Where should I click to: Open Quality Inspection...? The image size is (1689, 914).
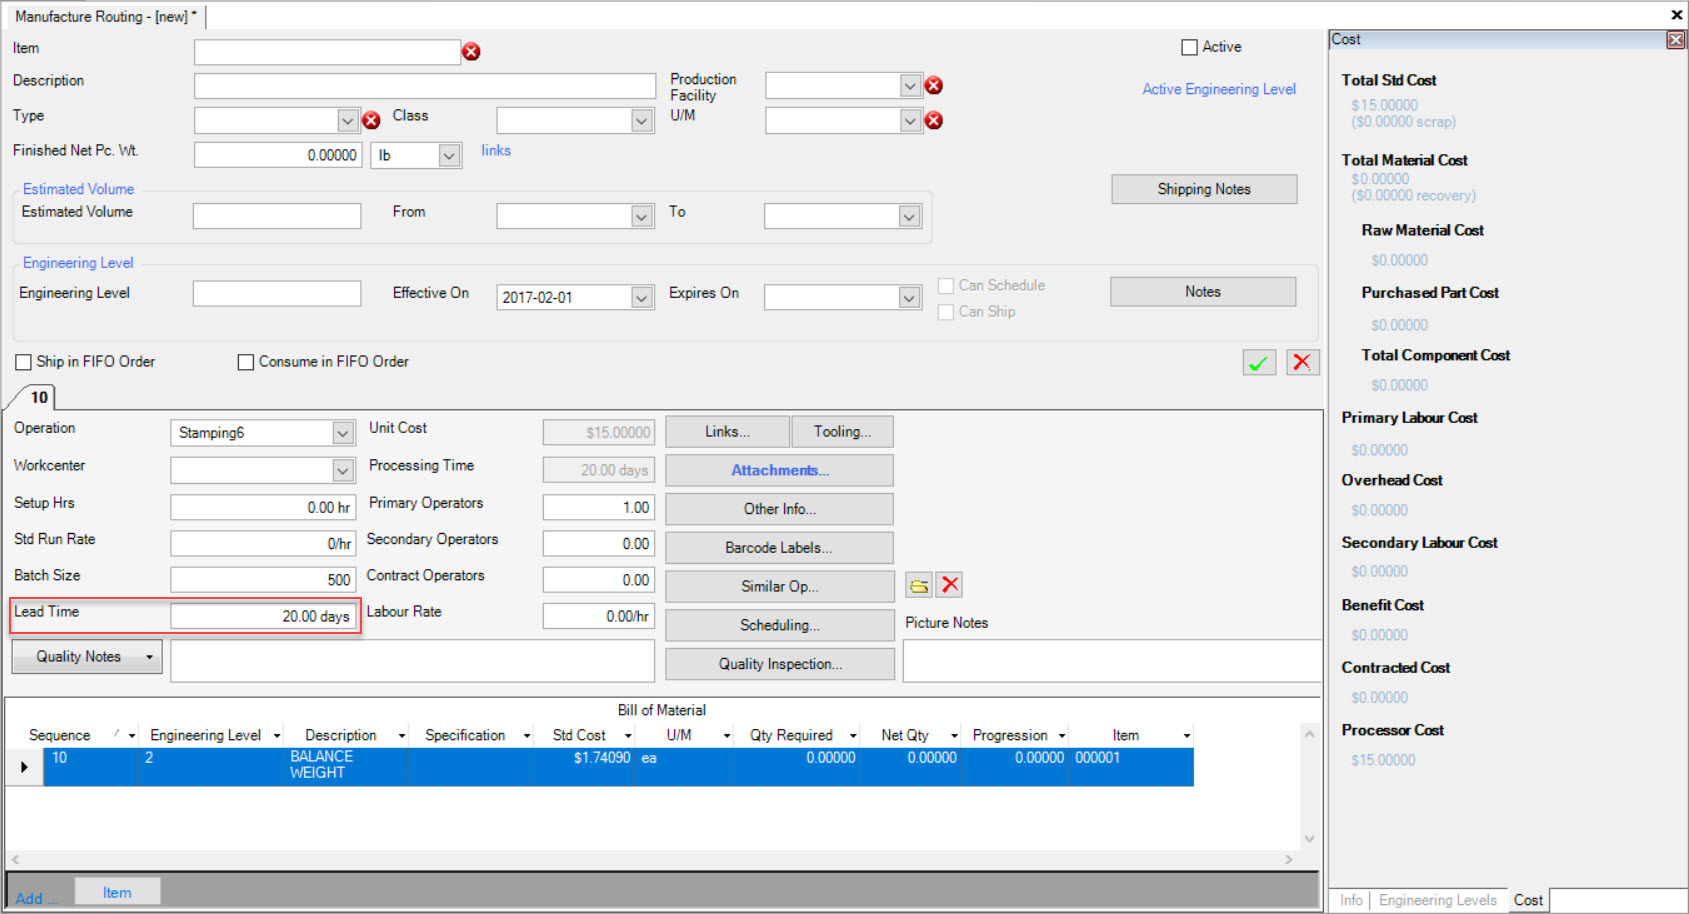pyautogui.click(x=779, y=664)
